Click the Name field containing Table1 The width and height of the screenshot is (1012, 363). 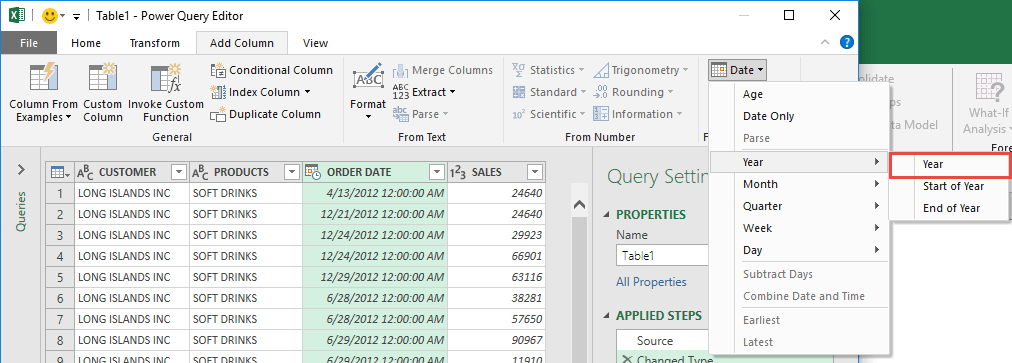point(663,256)
